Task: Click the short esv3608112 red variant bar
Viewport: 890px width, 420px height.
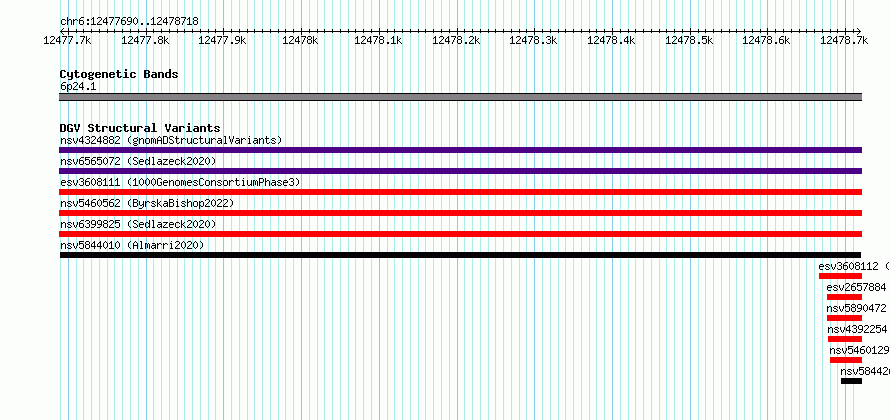Action: [x=840, y=276]
